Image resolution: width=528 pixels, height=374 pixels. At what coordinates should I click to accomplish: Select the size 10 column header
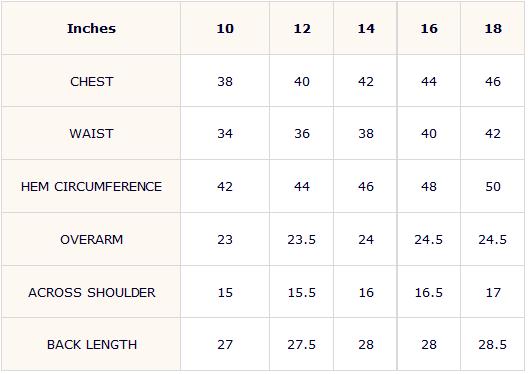[225, 29]
